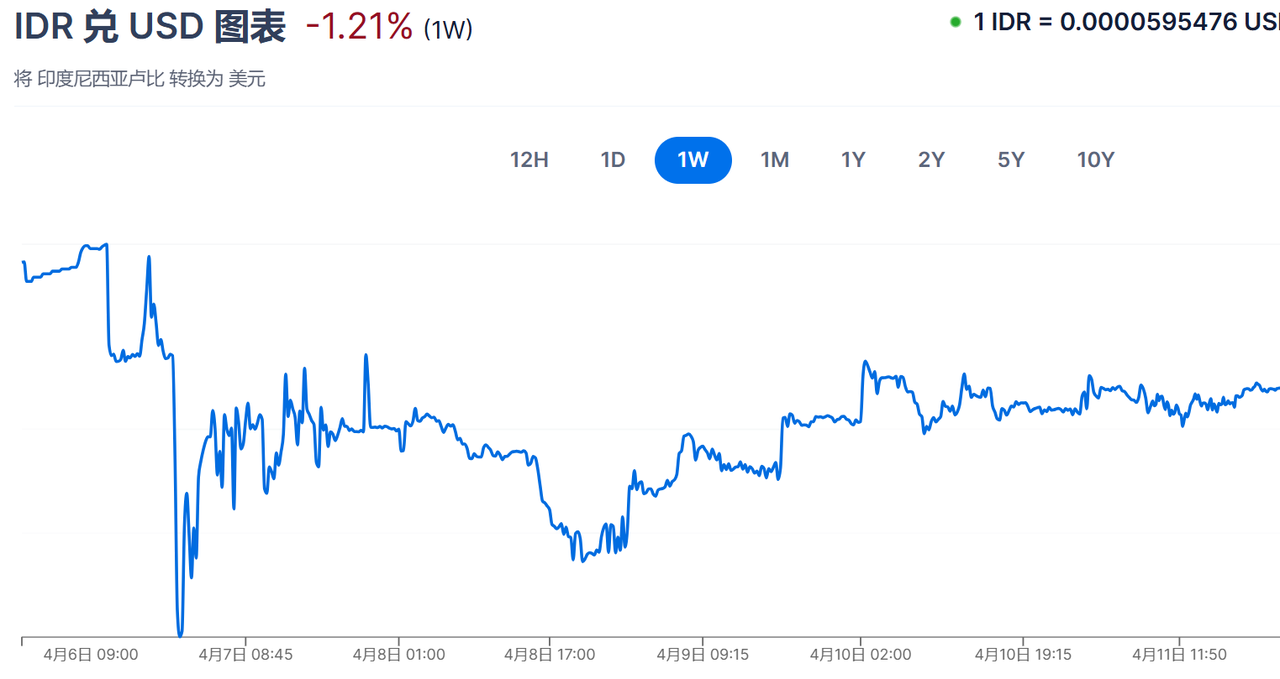This screenshot has height=679, width=1280.
Task: Click the green live status dot
Action: click(x=955, y=22)
